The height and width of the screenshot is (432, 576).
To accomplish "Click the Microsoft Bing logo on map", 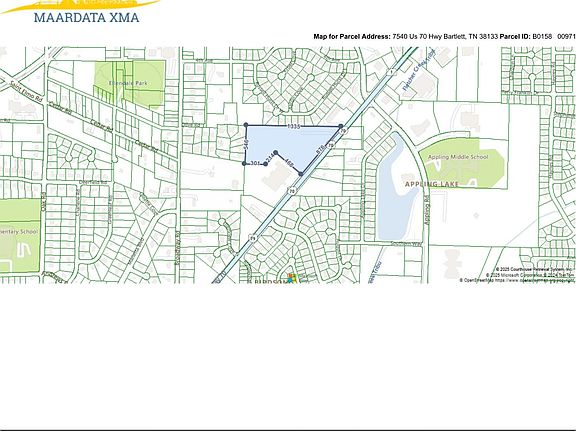I will pyautogui.click(x=292, y=278).
